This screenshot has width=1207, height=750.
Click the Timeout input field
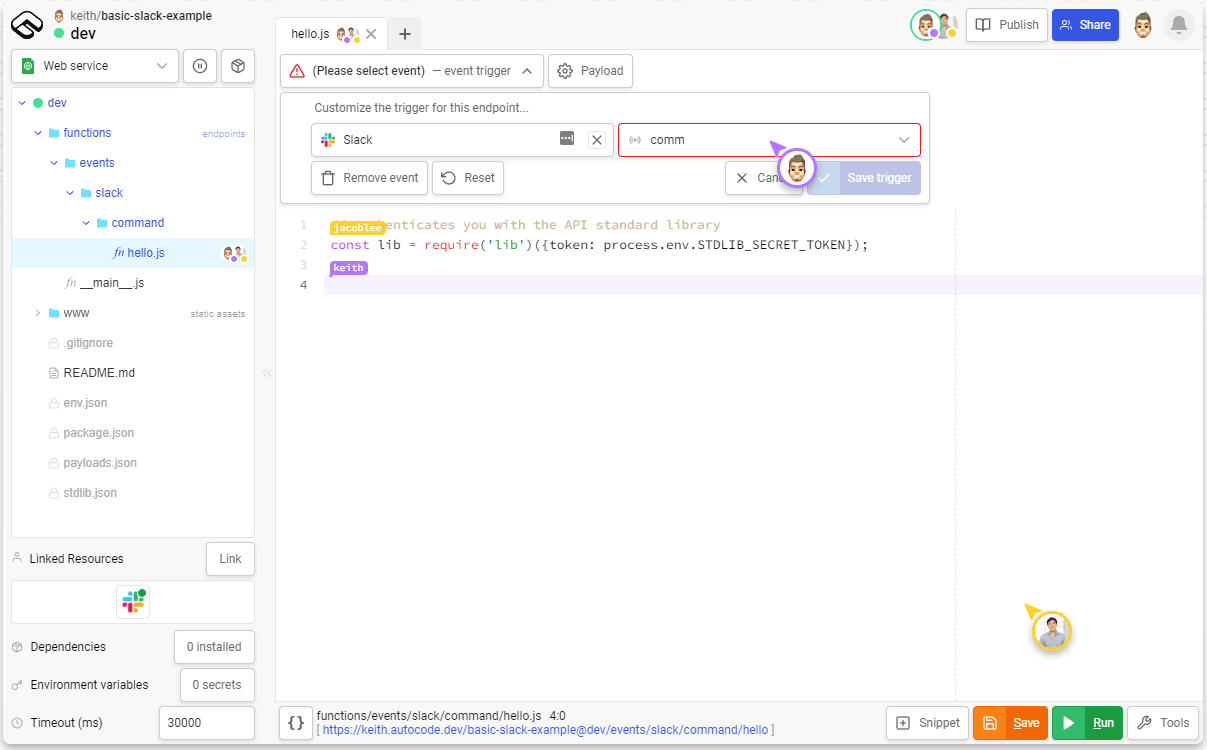[x=206, y=723]
